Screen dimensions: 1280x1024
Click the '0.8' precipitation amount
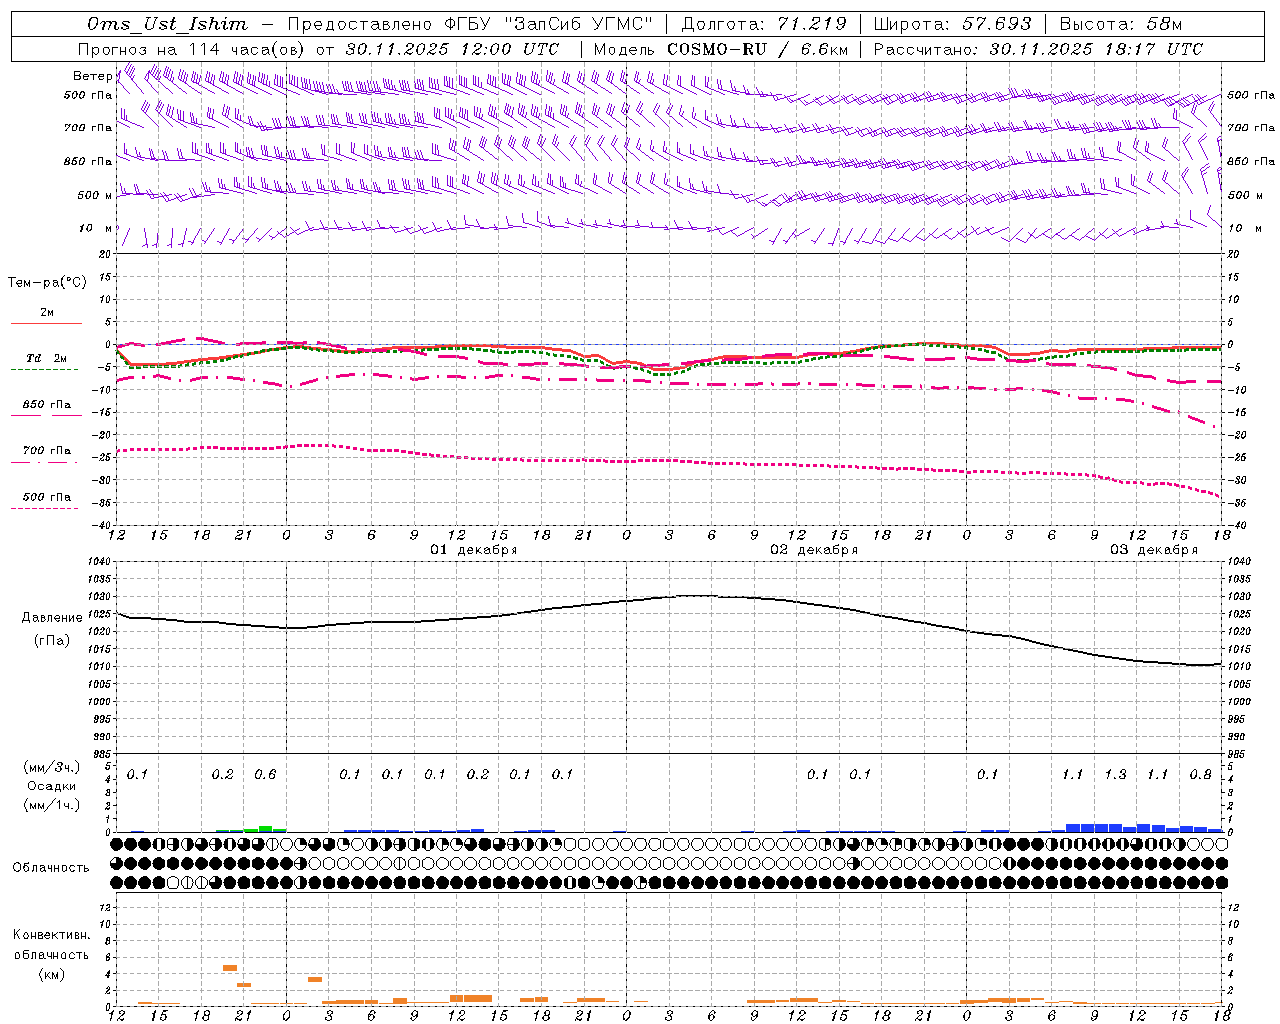coord(1201,774)
